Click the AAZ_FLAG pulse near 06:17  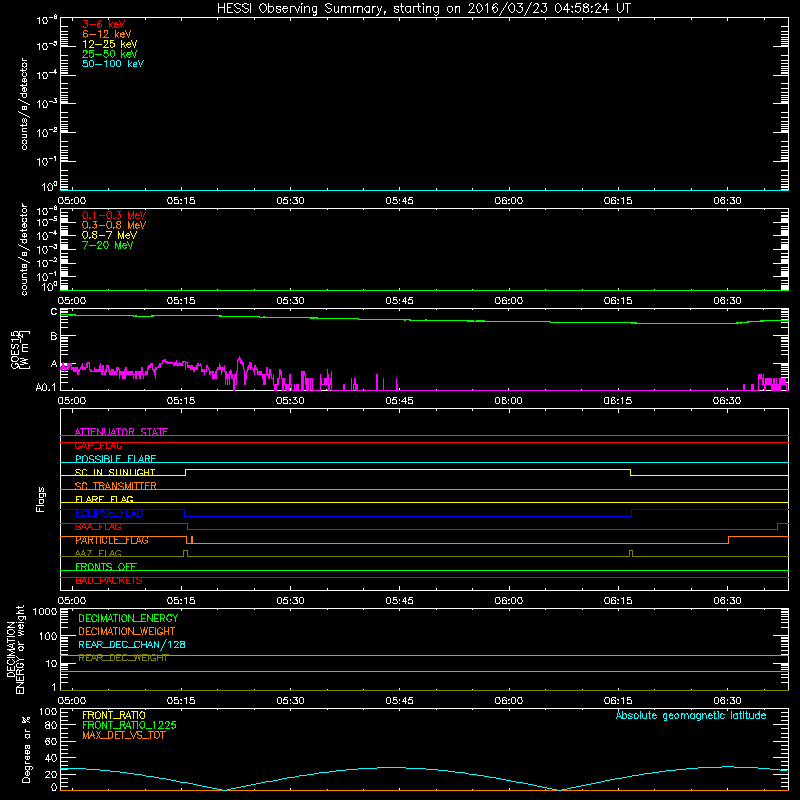pyautogui.click(x=631, y=553)
